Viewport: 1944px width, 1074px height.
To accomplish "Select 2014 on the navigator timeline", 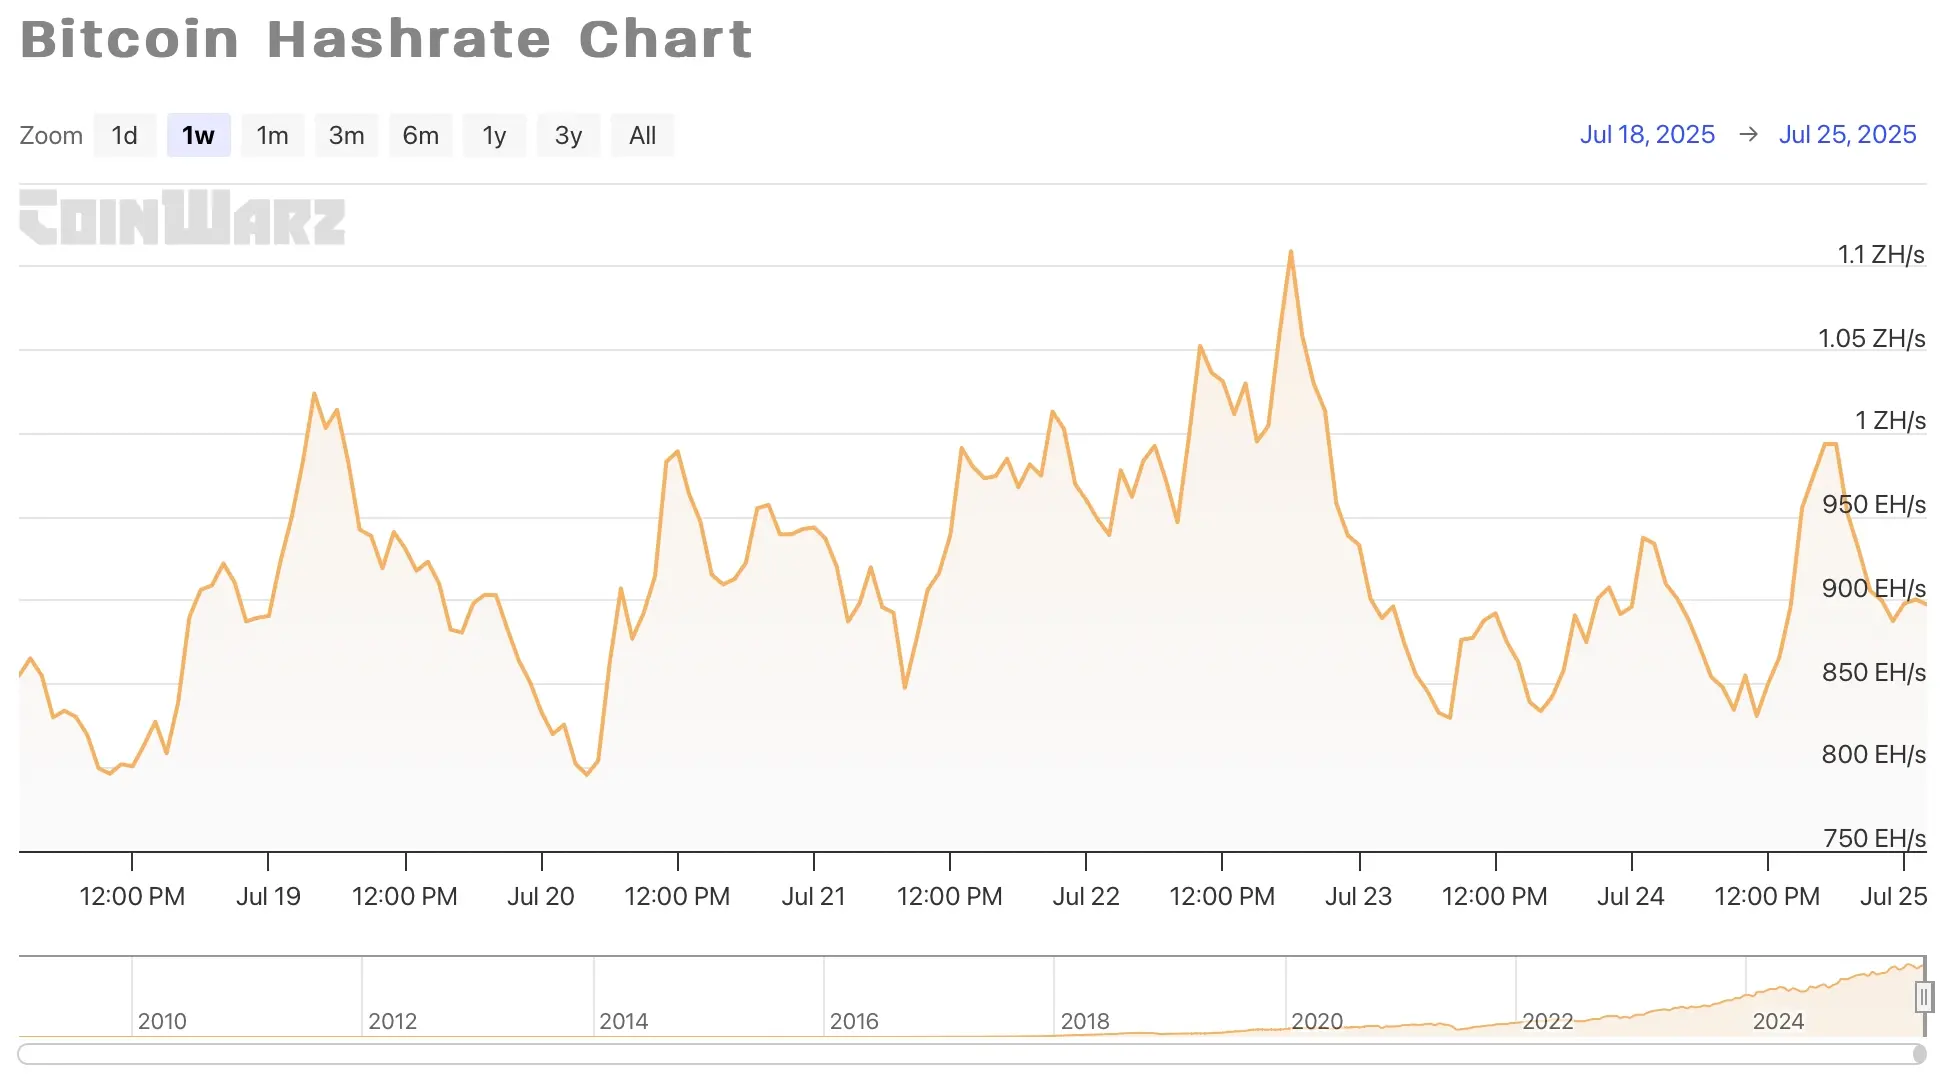I will click(x=623, y=1021).
